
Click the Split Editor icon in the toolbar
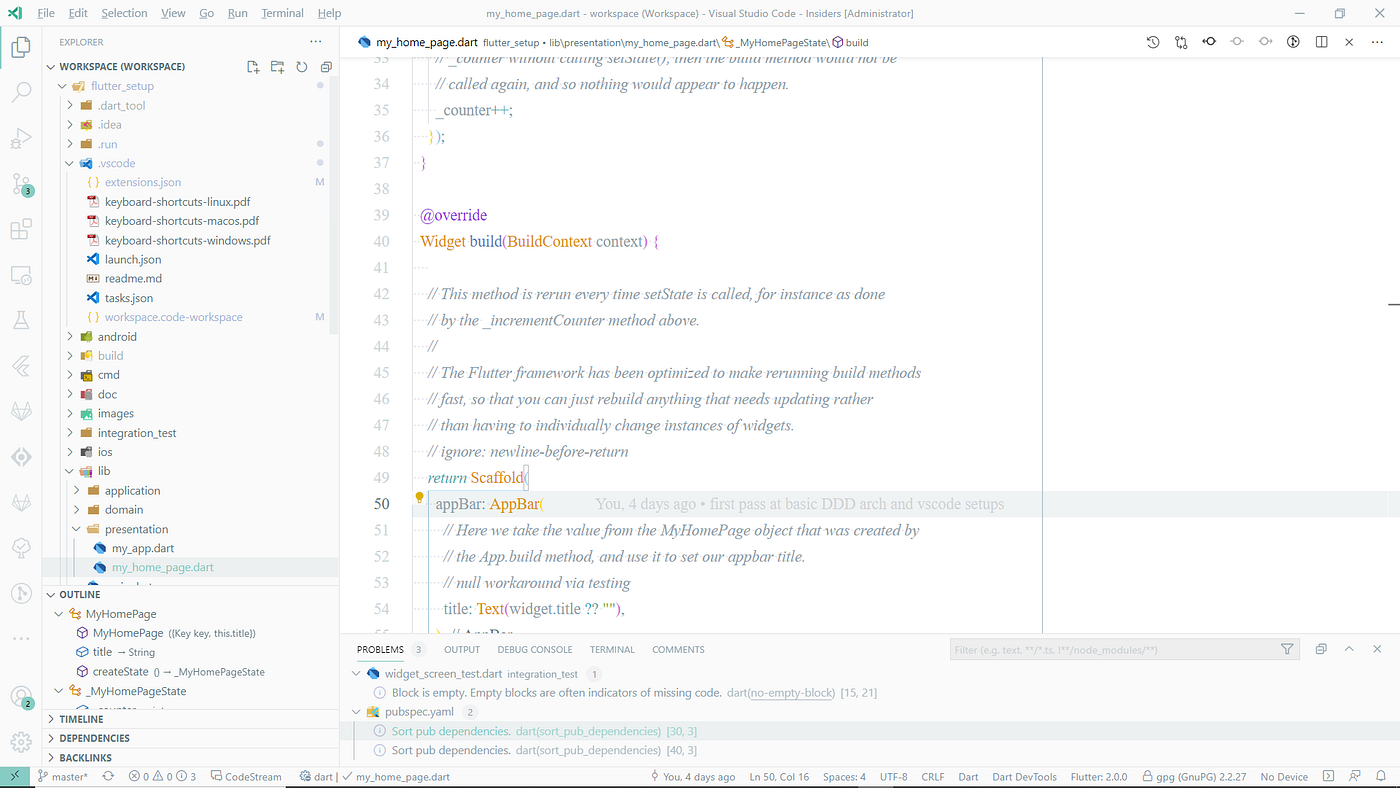click(x=1321, y=43)
